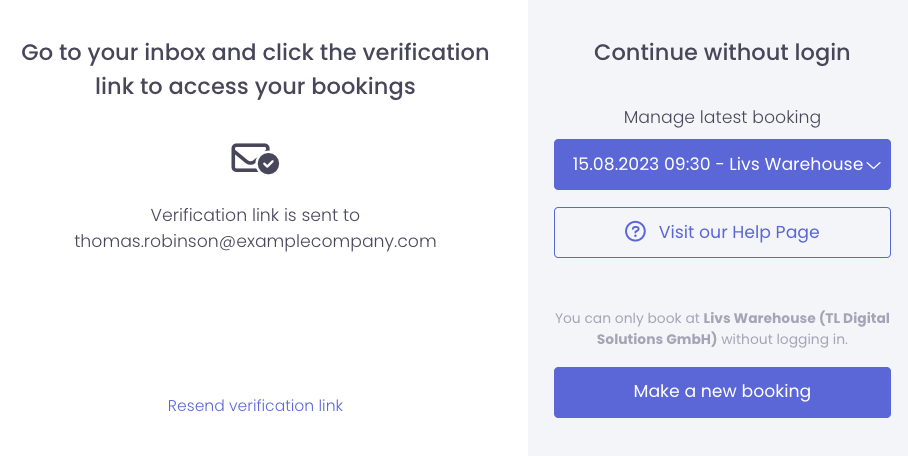The width and height of the screenshot is (908, 456).
Task: Click the chevron arrow on booking selector
Action: (x=873, y=165)
